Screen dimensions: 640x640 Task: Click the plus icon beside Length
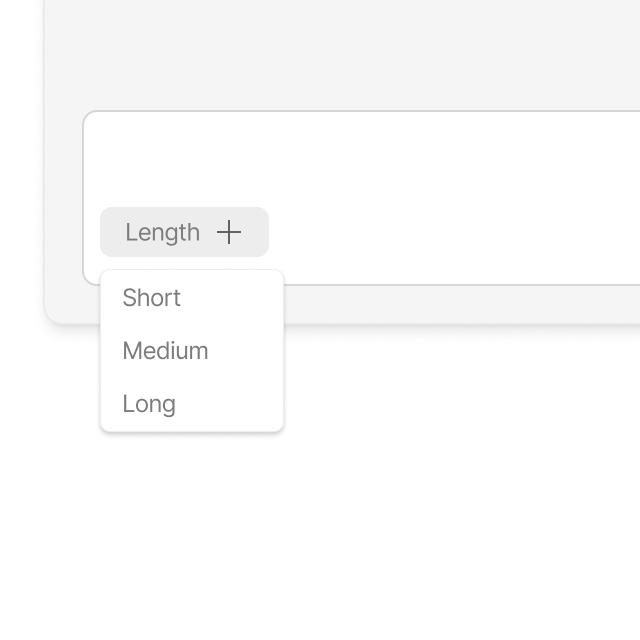click(x=229, y=232)
